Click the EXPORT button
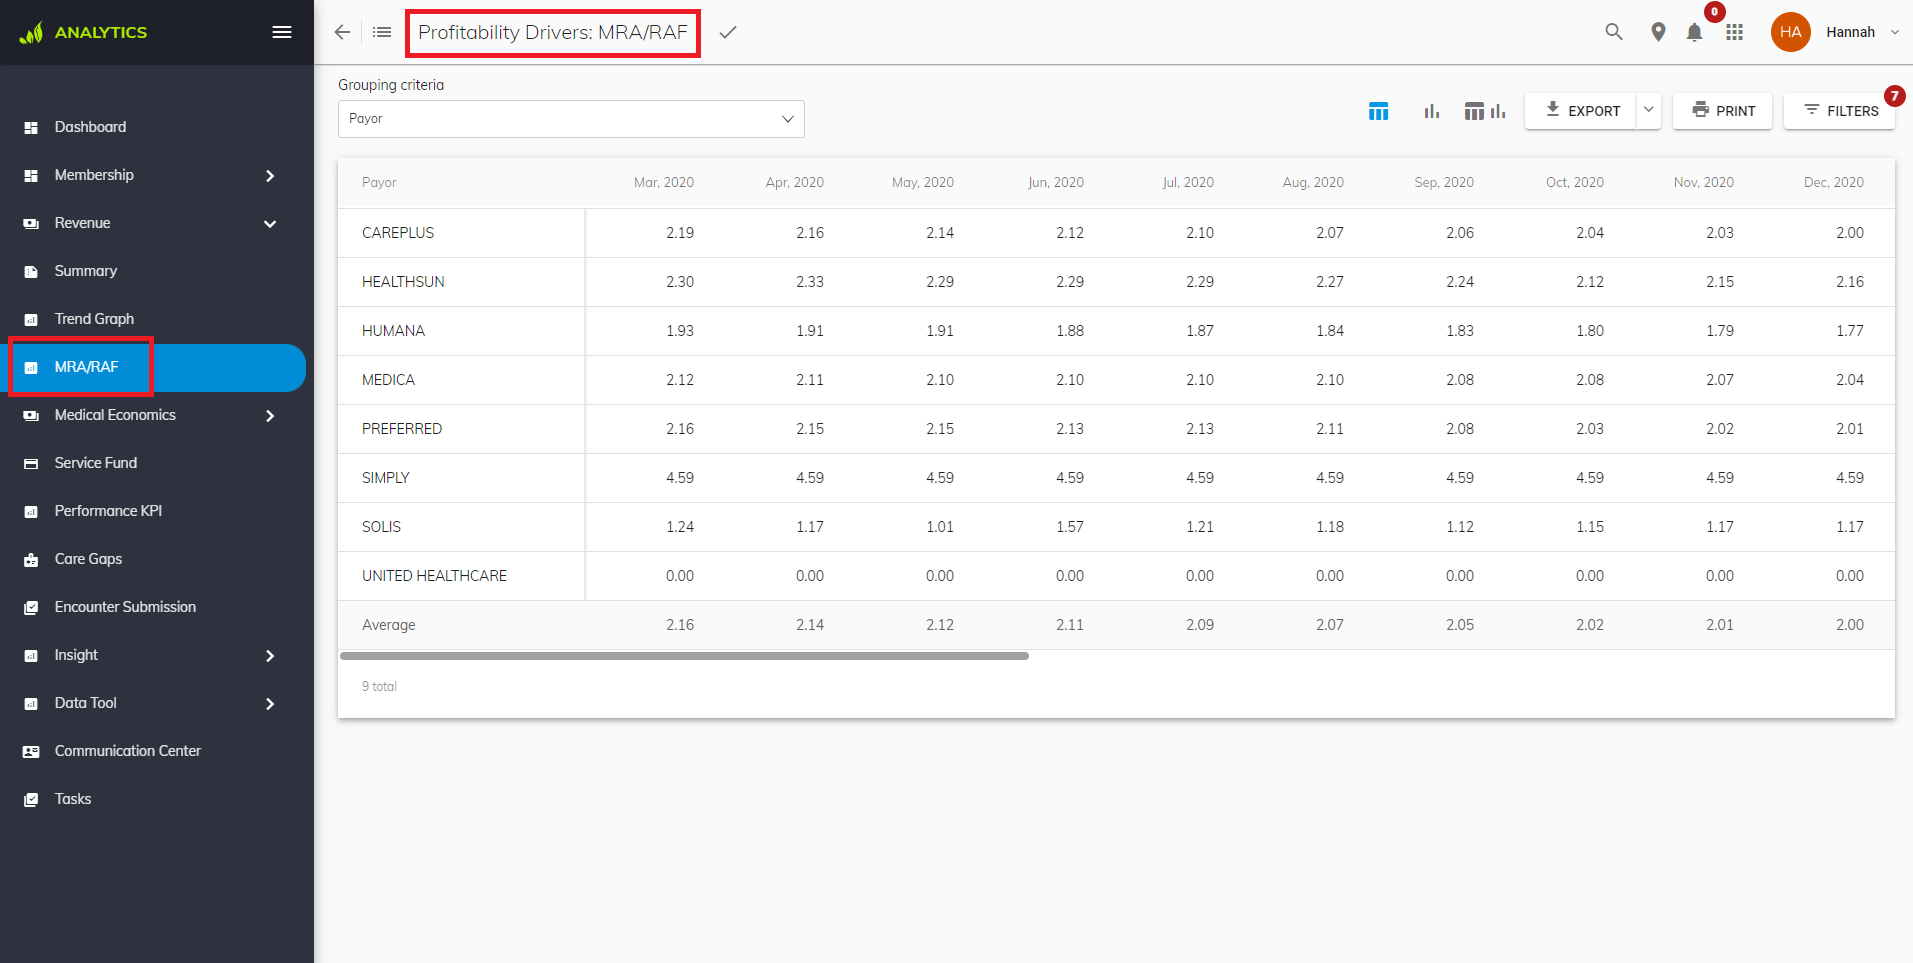This screenshot has width=1913, height=963. [1581, 111]
